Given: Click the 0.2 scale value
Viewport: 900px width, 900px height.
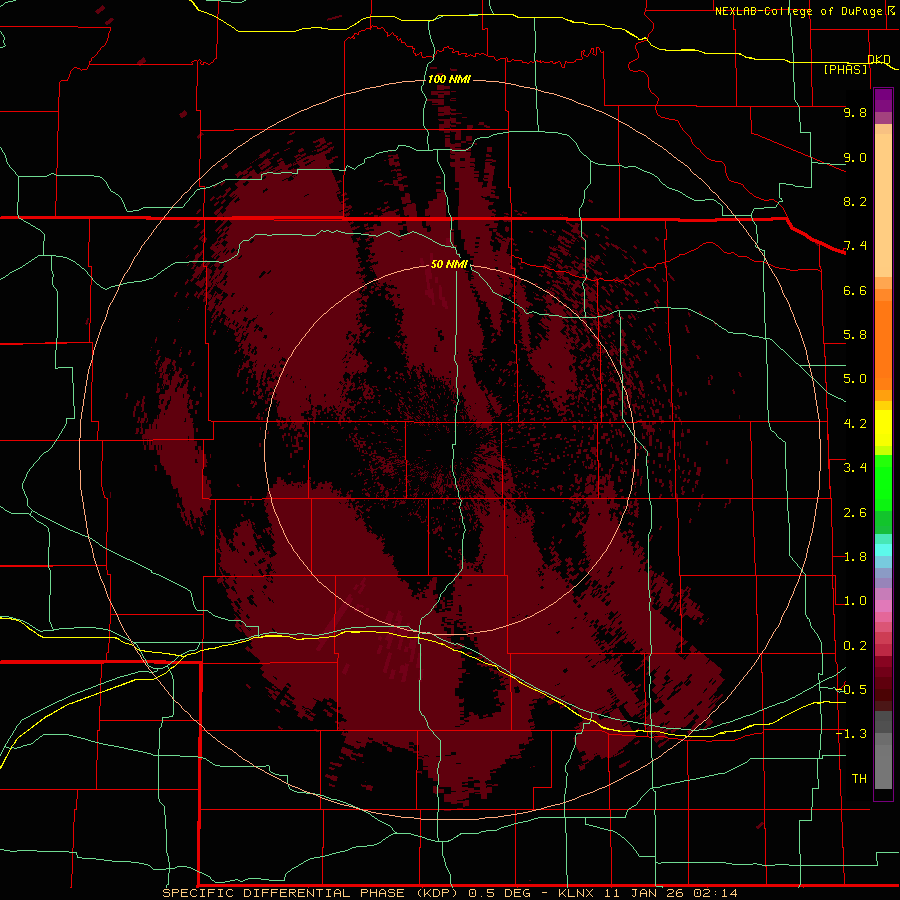Looking at the screenshot, I should 855,646.
